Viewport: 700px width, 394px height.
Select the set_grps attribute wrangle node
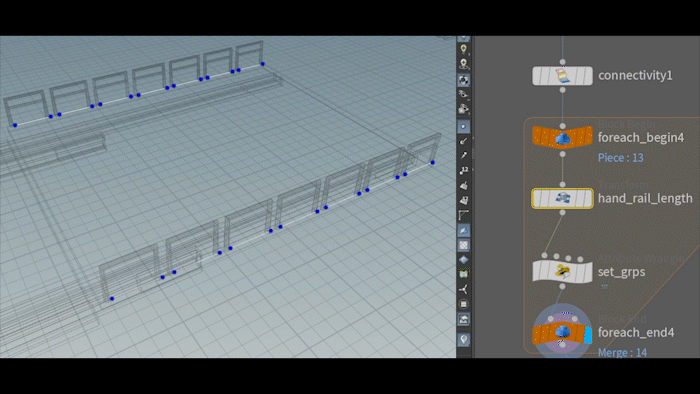coord(562,271)
